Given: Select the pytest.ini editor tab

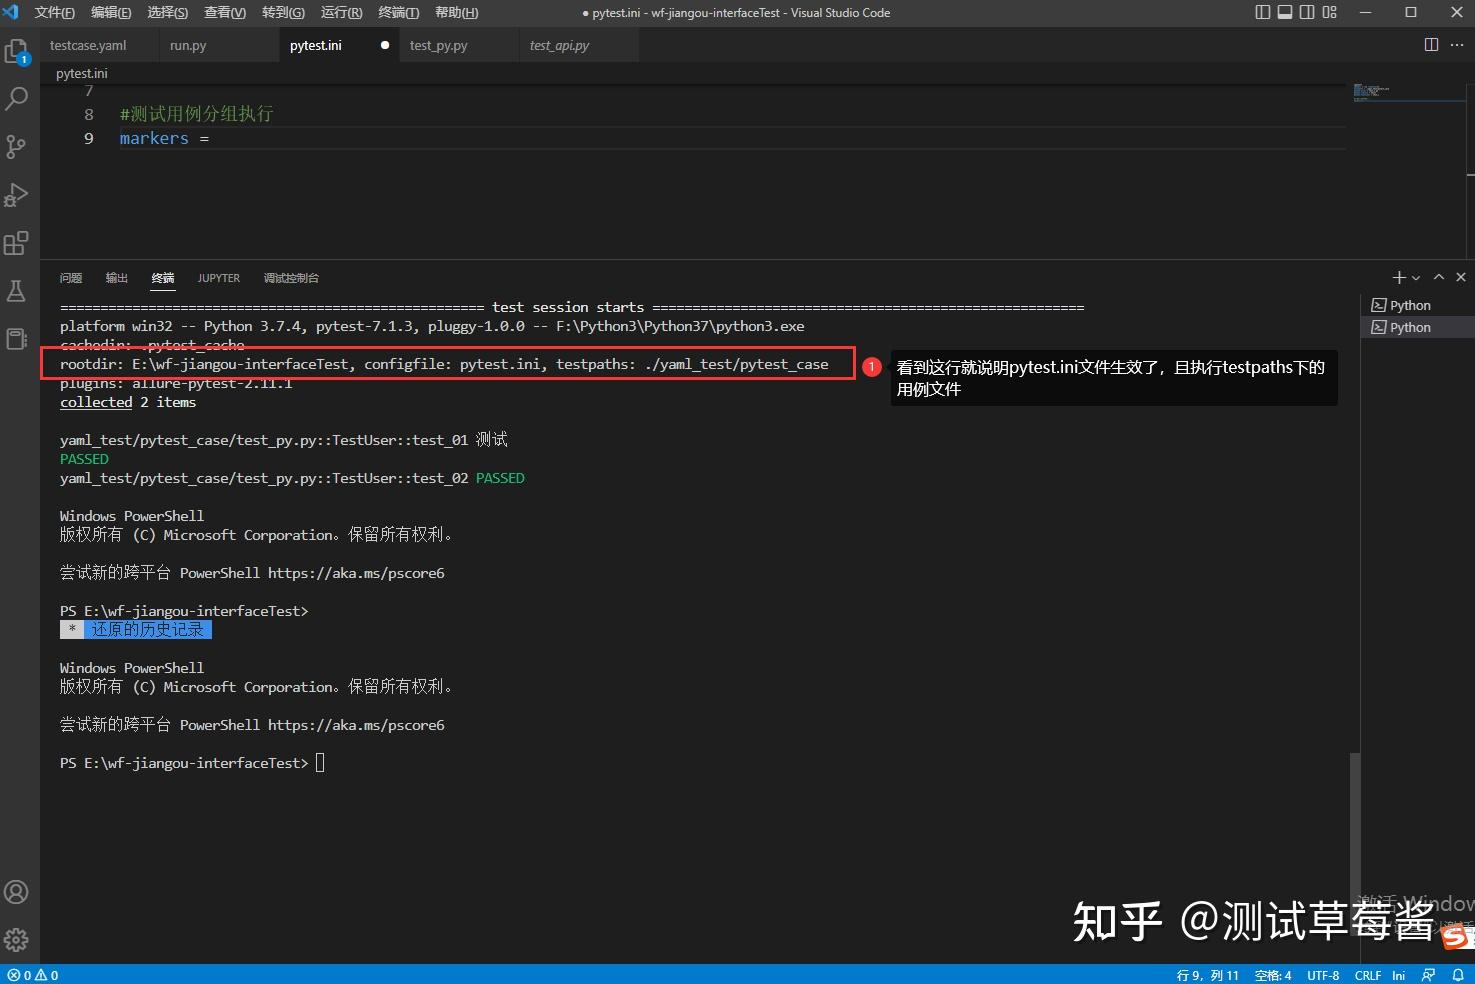Looking at the screenshot, I should (x=339, y=45).
